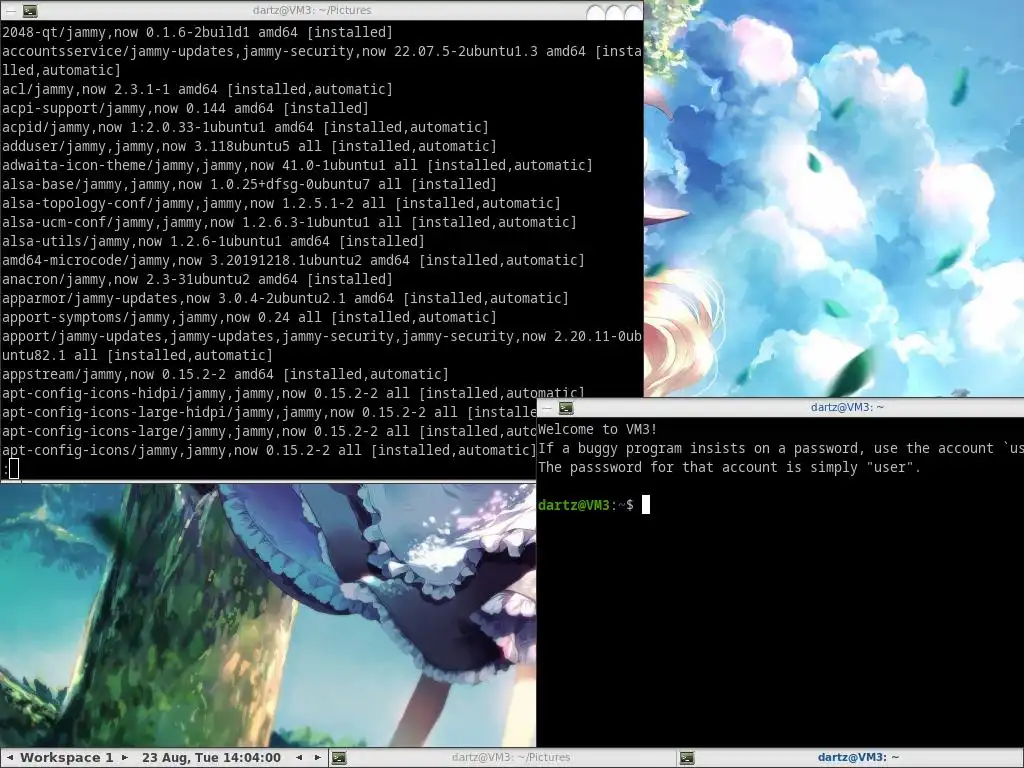Click the alsa-base/jammy line
The height and width of the screenshot is (768, 1024).
tap(249, 184)
